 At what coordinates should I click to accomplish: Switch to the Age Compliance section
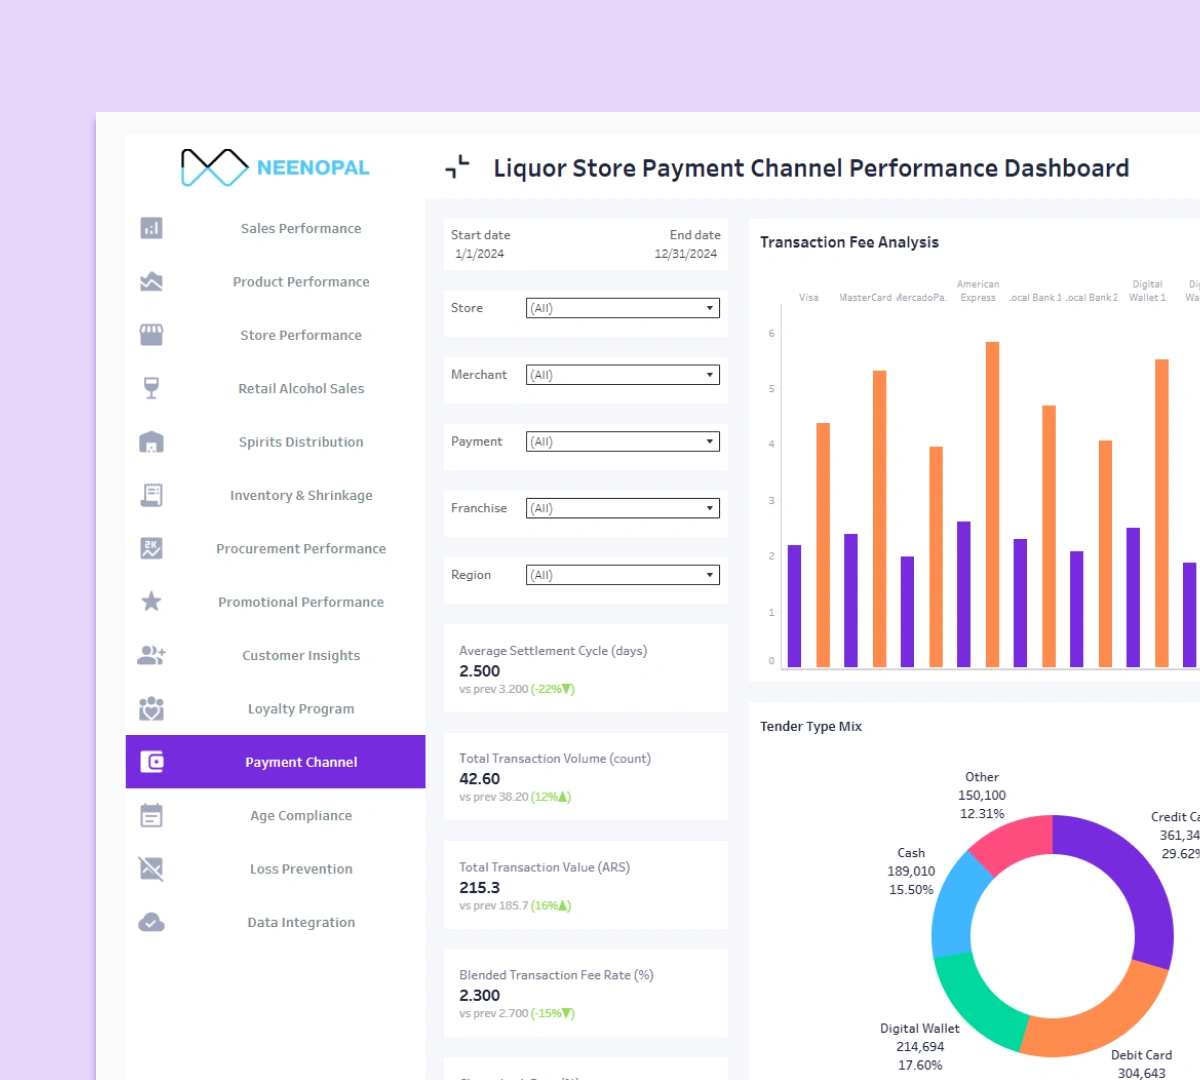tap(300, 815)
